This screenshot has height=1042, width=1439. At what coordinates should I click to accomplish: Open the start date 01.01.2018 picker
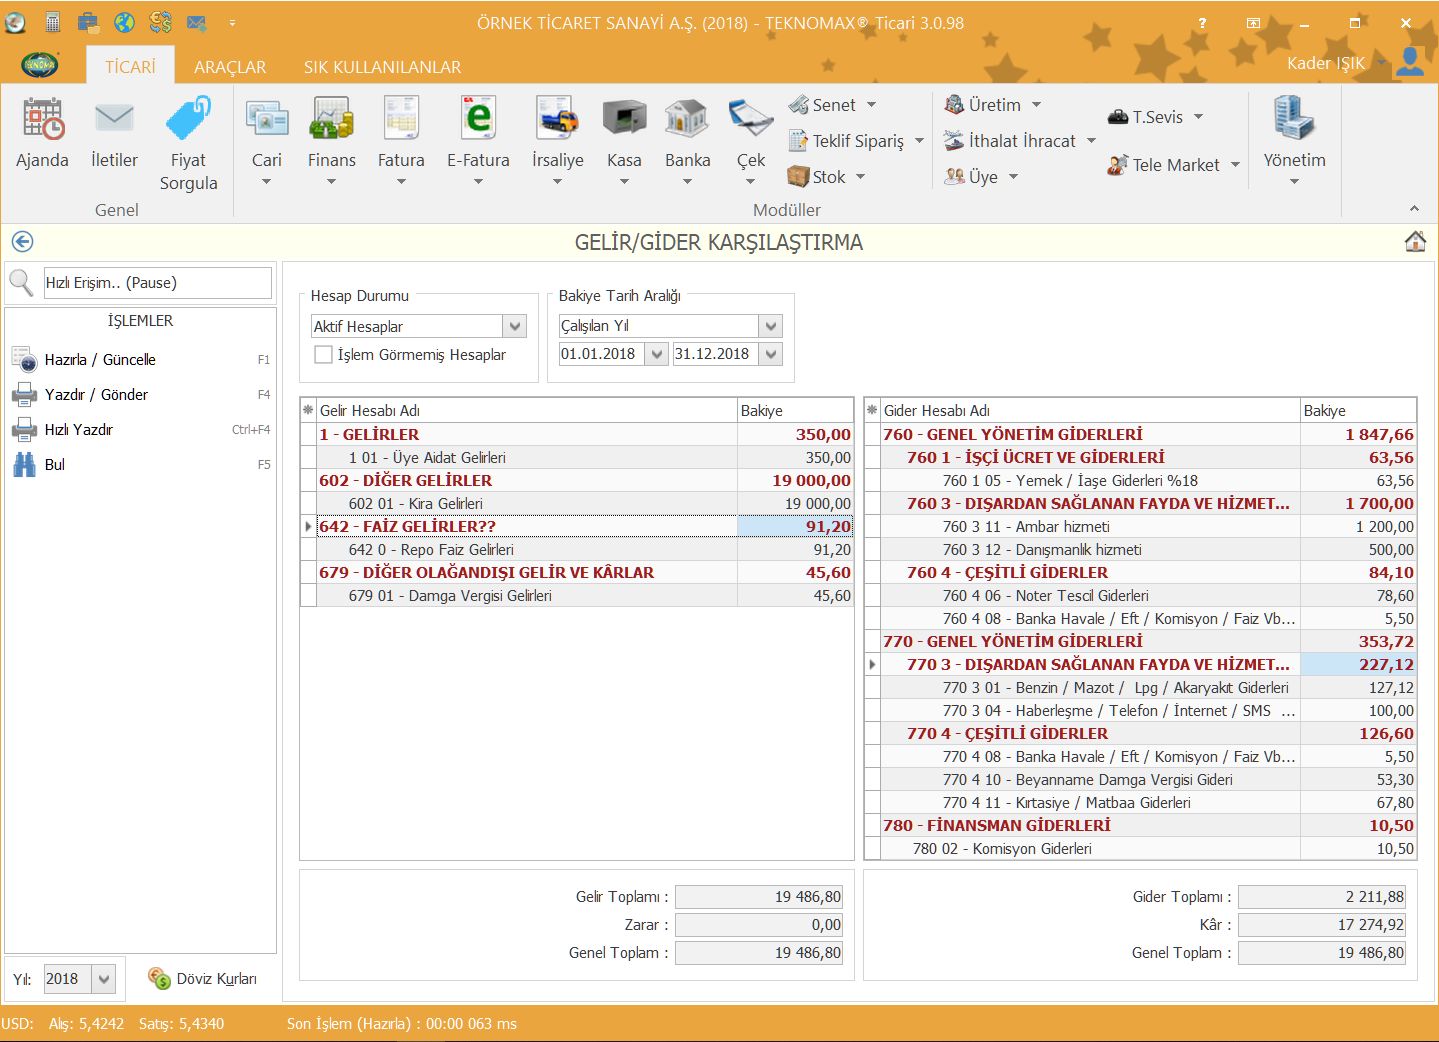point(657,354)
